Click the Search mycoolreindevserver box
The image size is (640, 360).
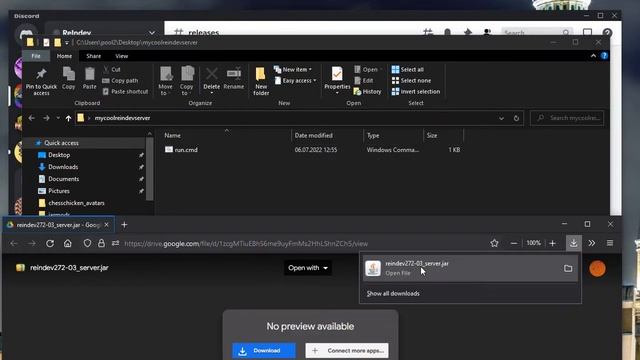[x=567, y=118]
